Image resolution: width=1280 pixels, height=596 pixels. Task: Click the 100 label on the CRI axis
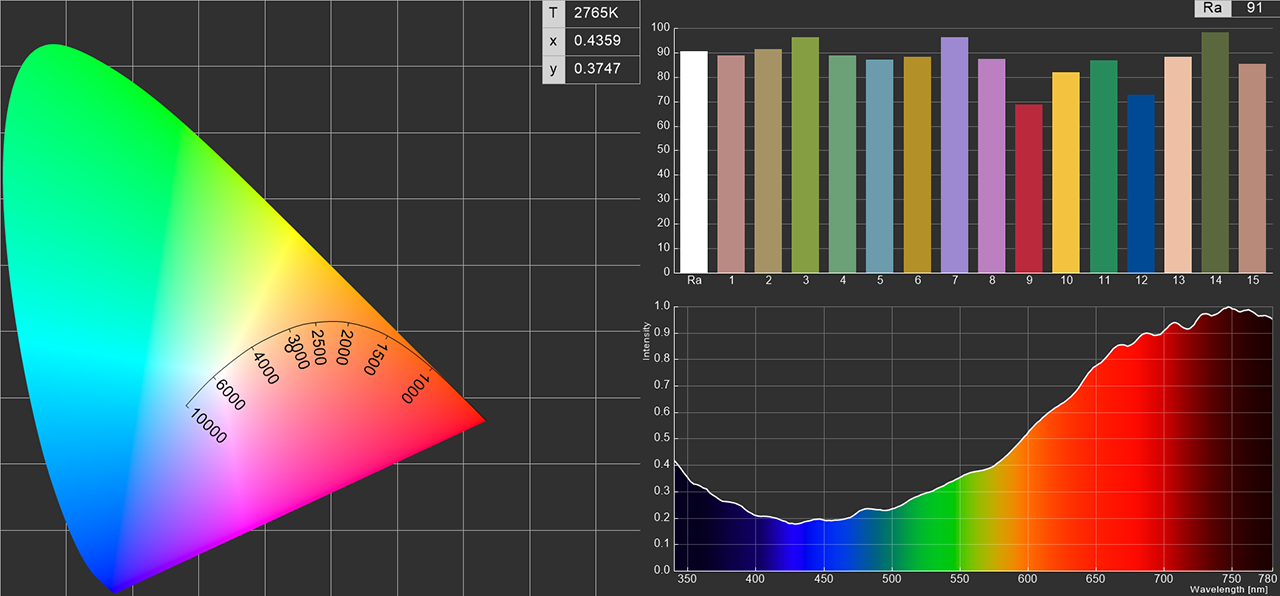point(661,27)
